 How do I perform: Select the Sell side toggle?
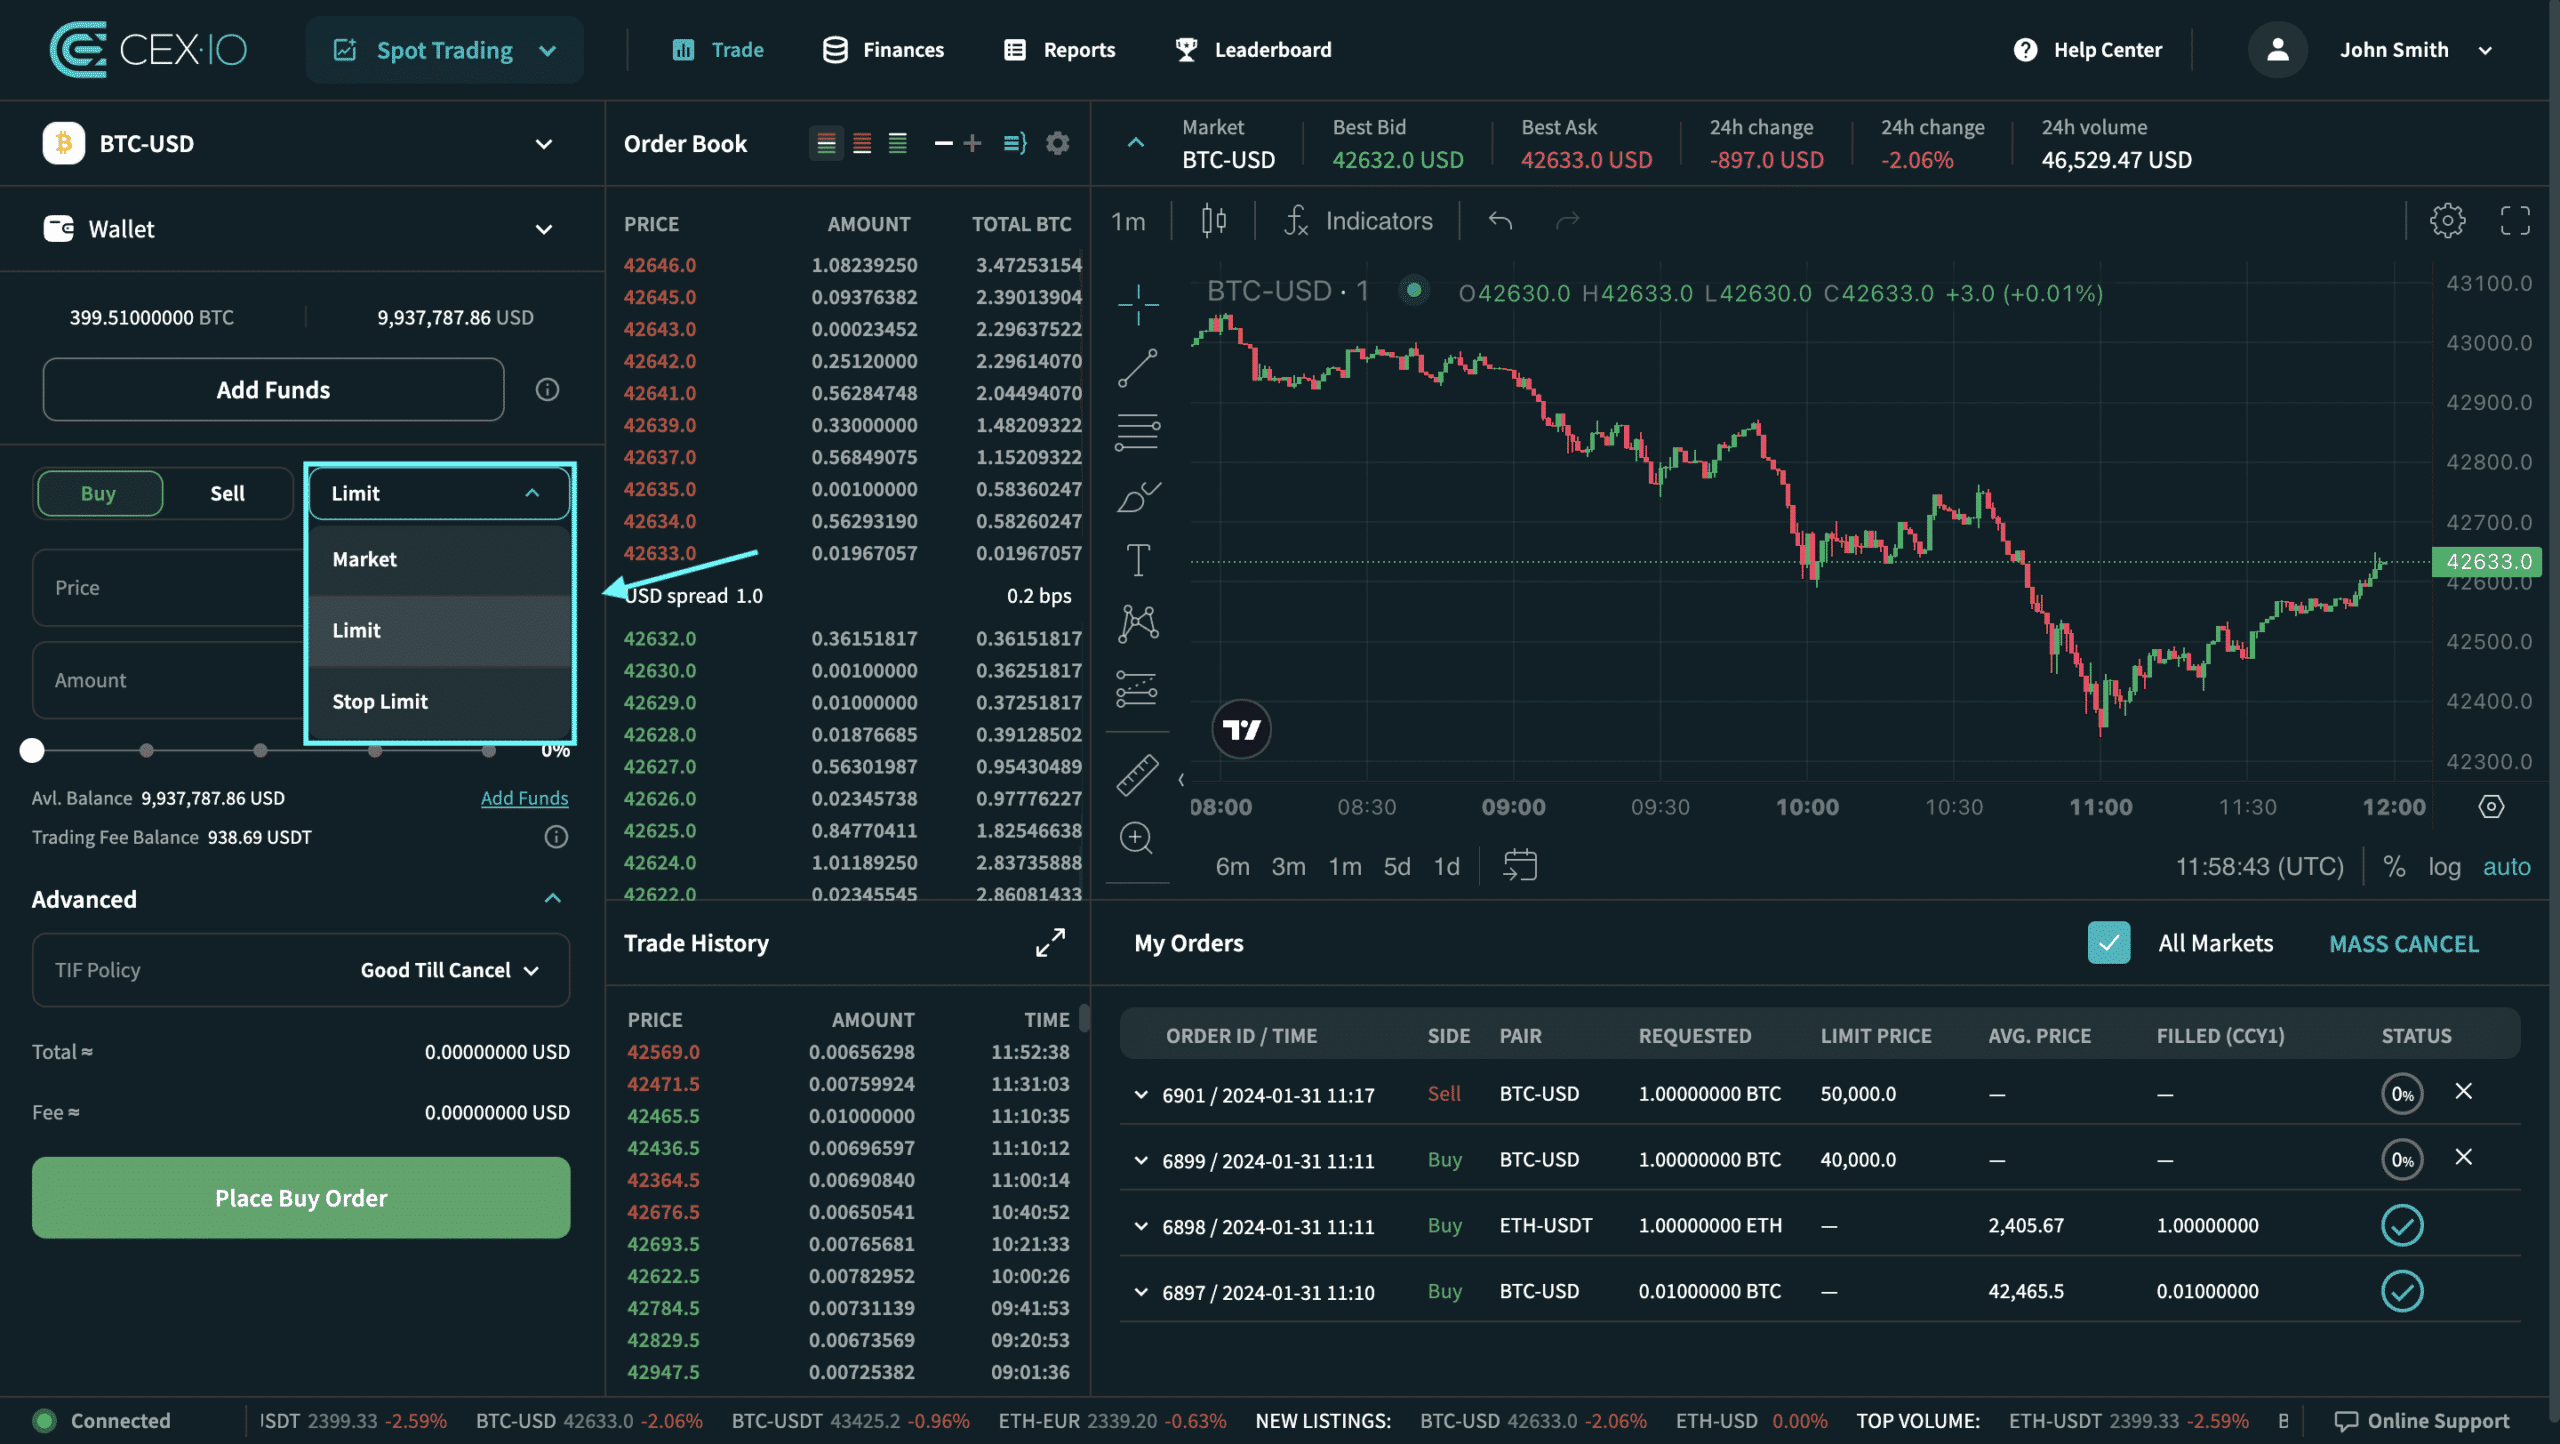pyautogui.click(x=227, y=493)
